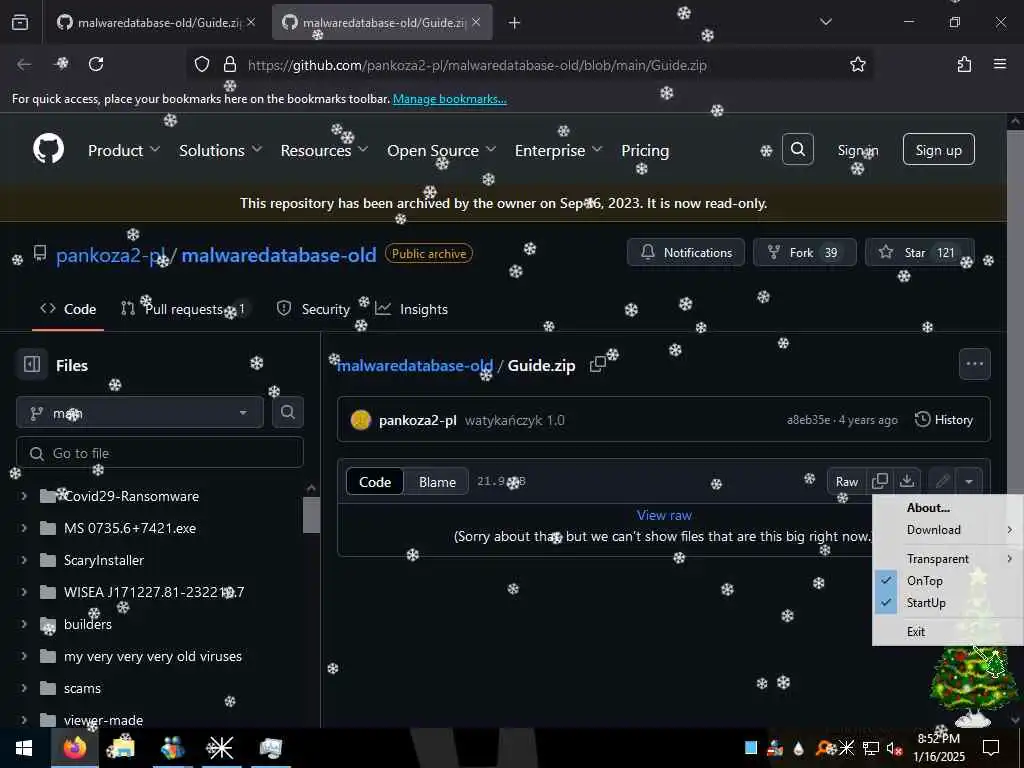Collapse the file tree panel icon
Viewport: 1024px width, 768px height.
pos(32,364)
